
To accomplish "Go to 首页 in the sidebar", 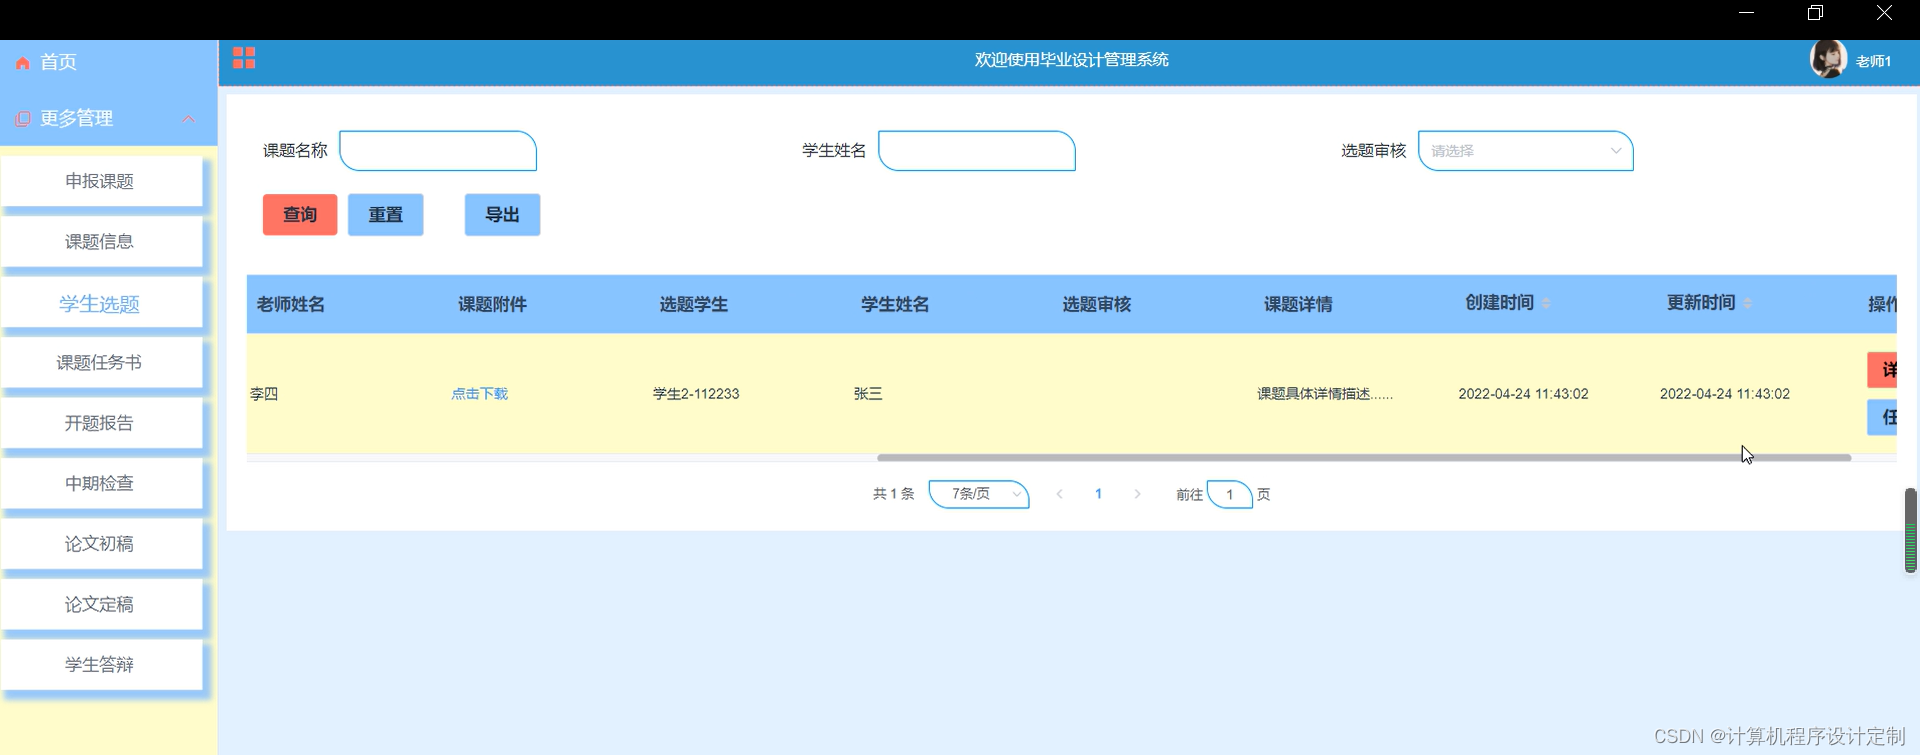I will click(x=58, y=63).
